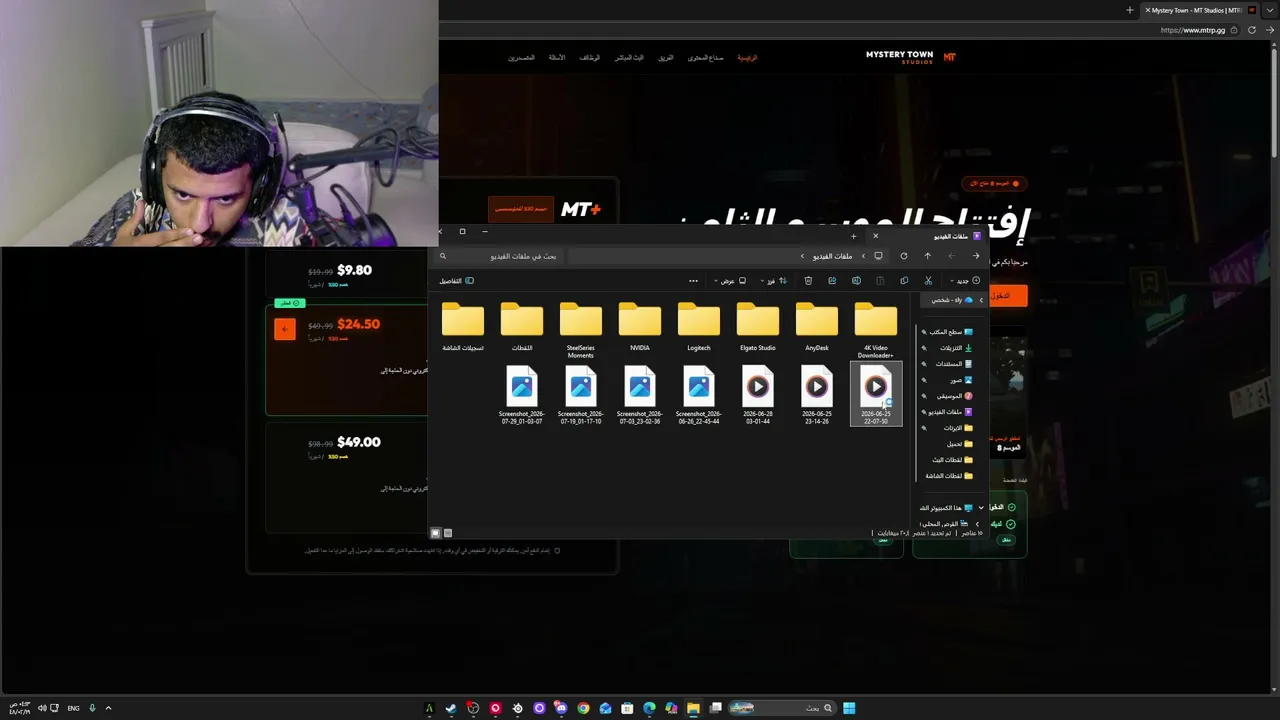
Task: Select image Screenshot_2026-07-29_01-03-07
Action: click(522, 395)
